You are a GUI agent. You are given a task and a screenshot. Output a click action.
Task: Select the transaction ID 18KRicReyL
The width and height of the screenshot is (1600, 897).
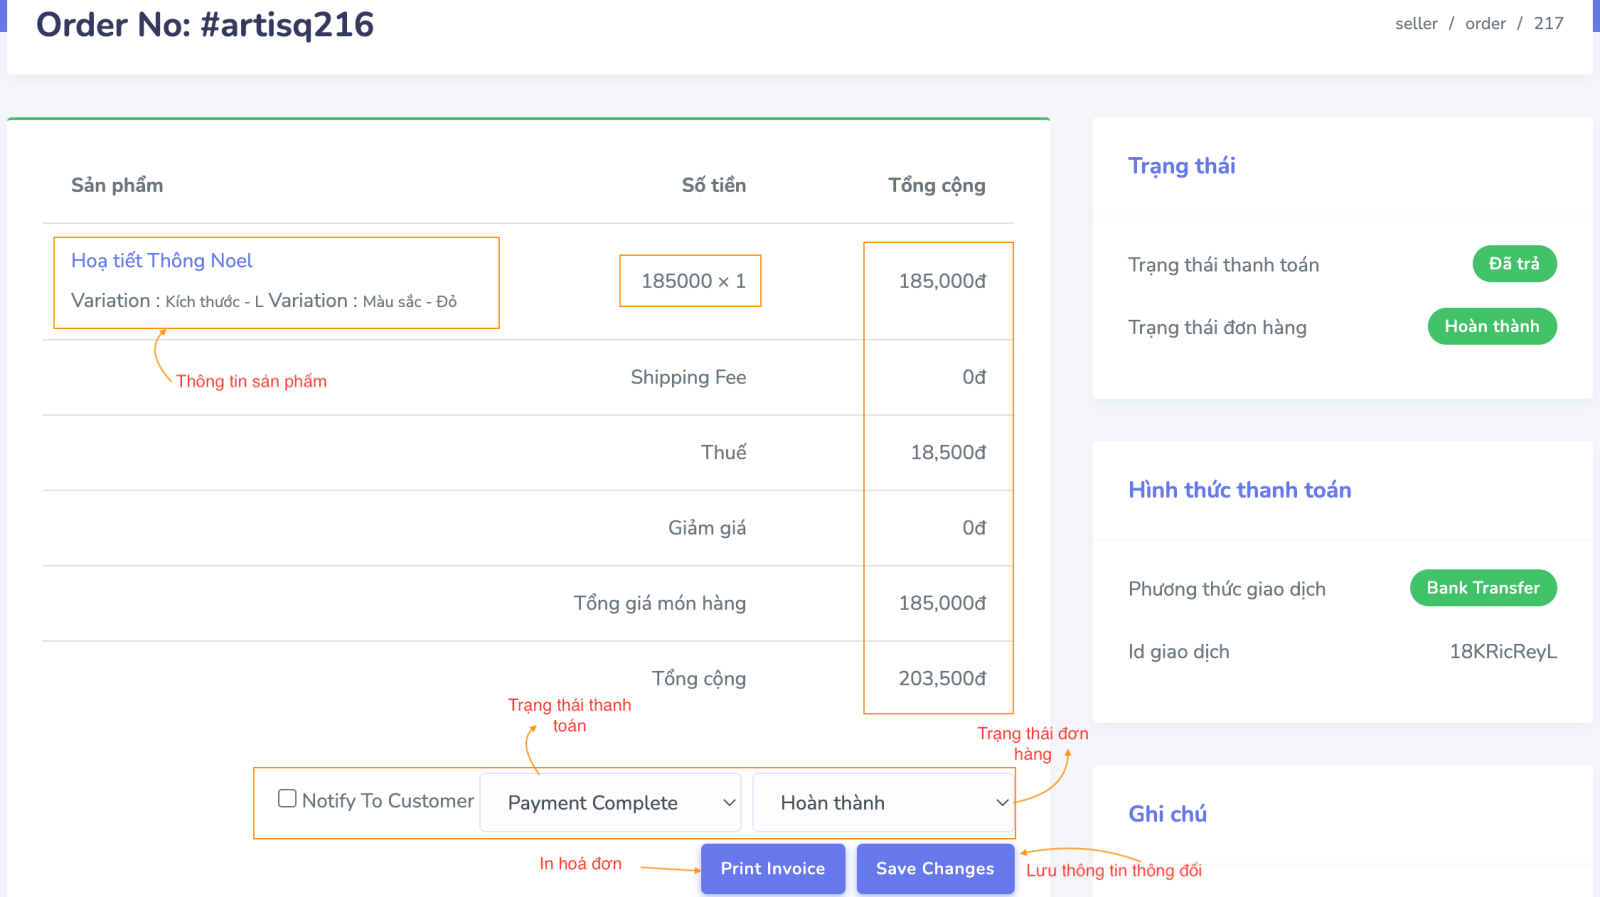(x=1503, y=652)
